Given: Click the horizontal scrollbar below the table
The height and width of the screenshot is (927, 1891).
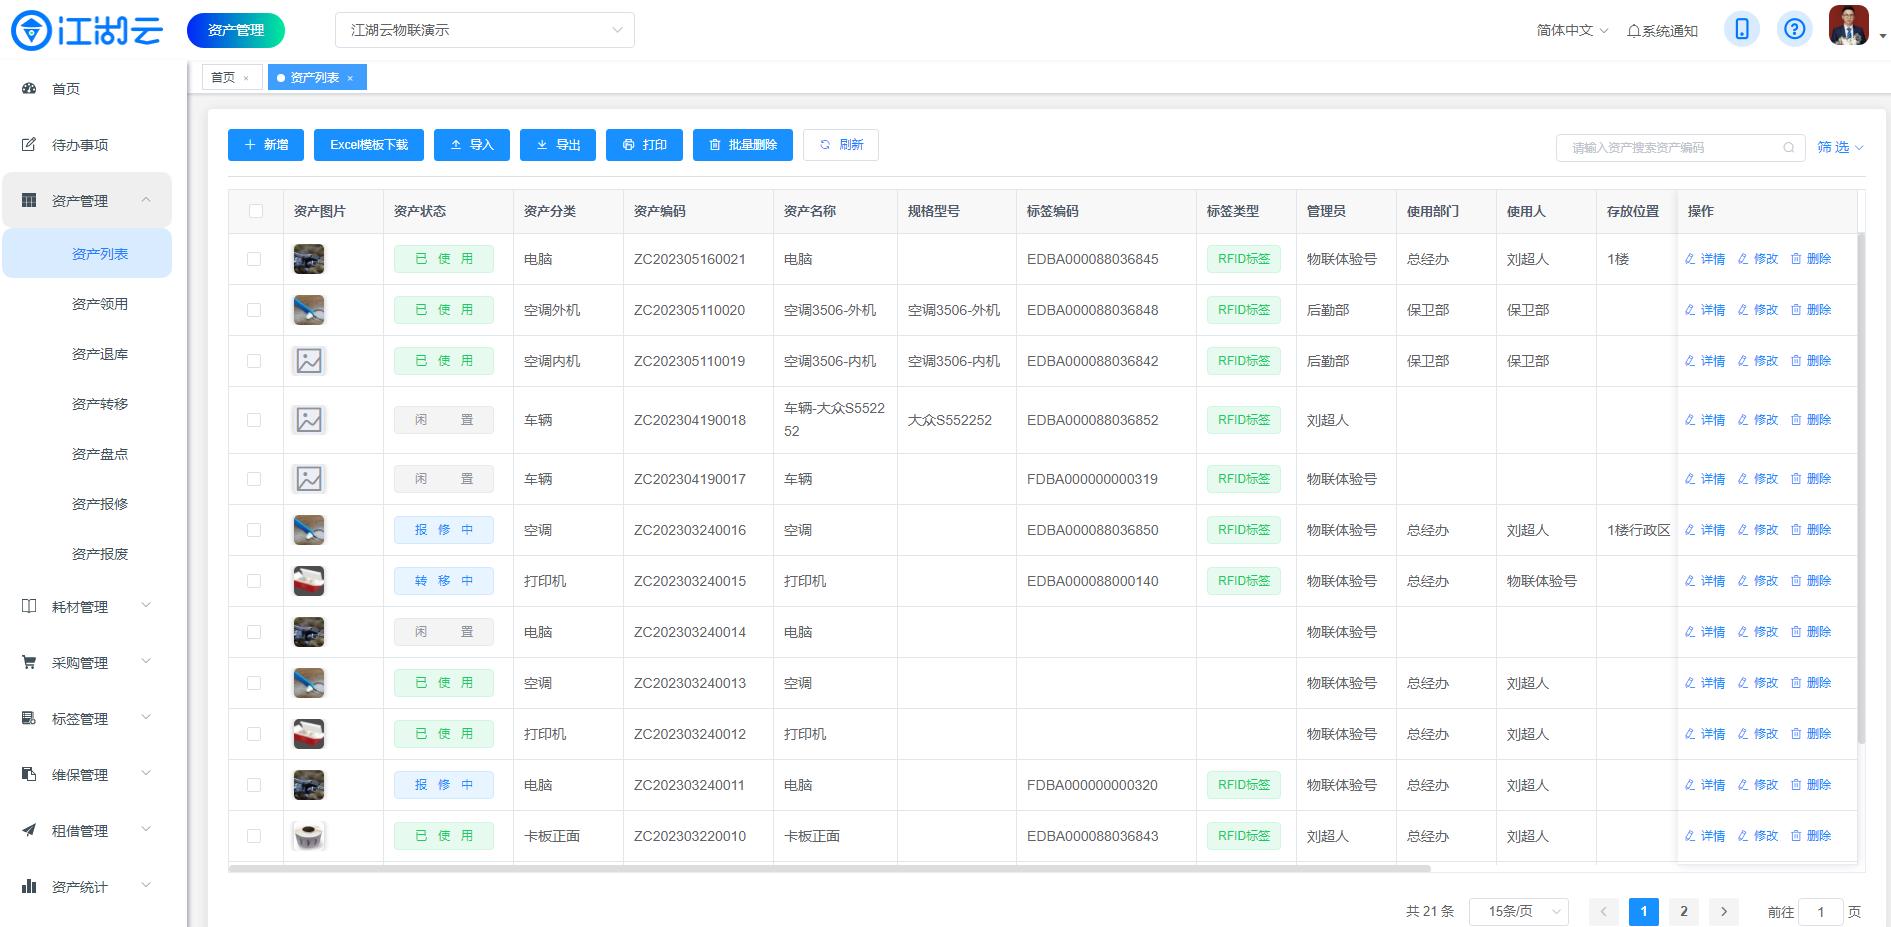Looking at the screenshot, I should click(830, 868).
